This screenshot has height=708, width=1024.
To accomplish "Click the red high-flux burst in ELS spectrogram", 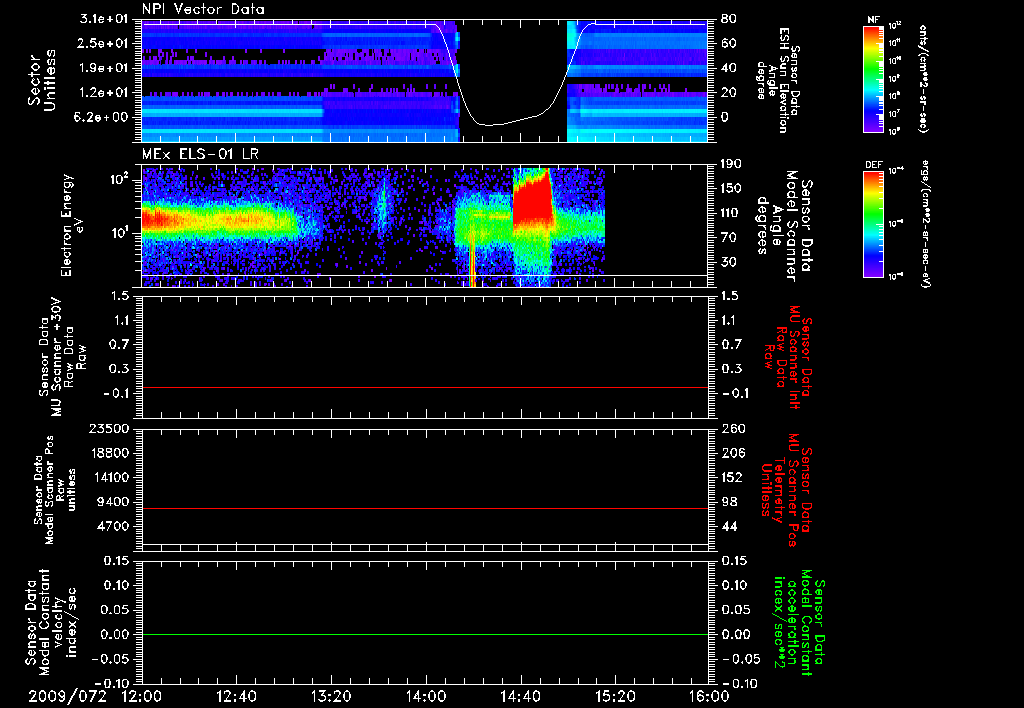I will (x=532, y=199).
